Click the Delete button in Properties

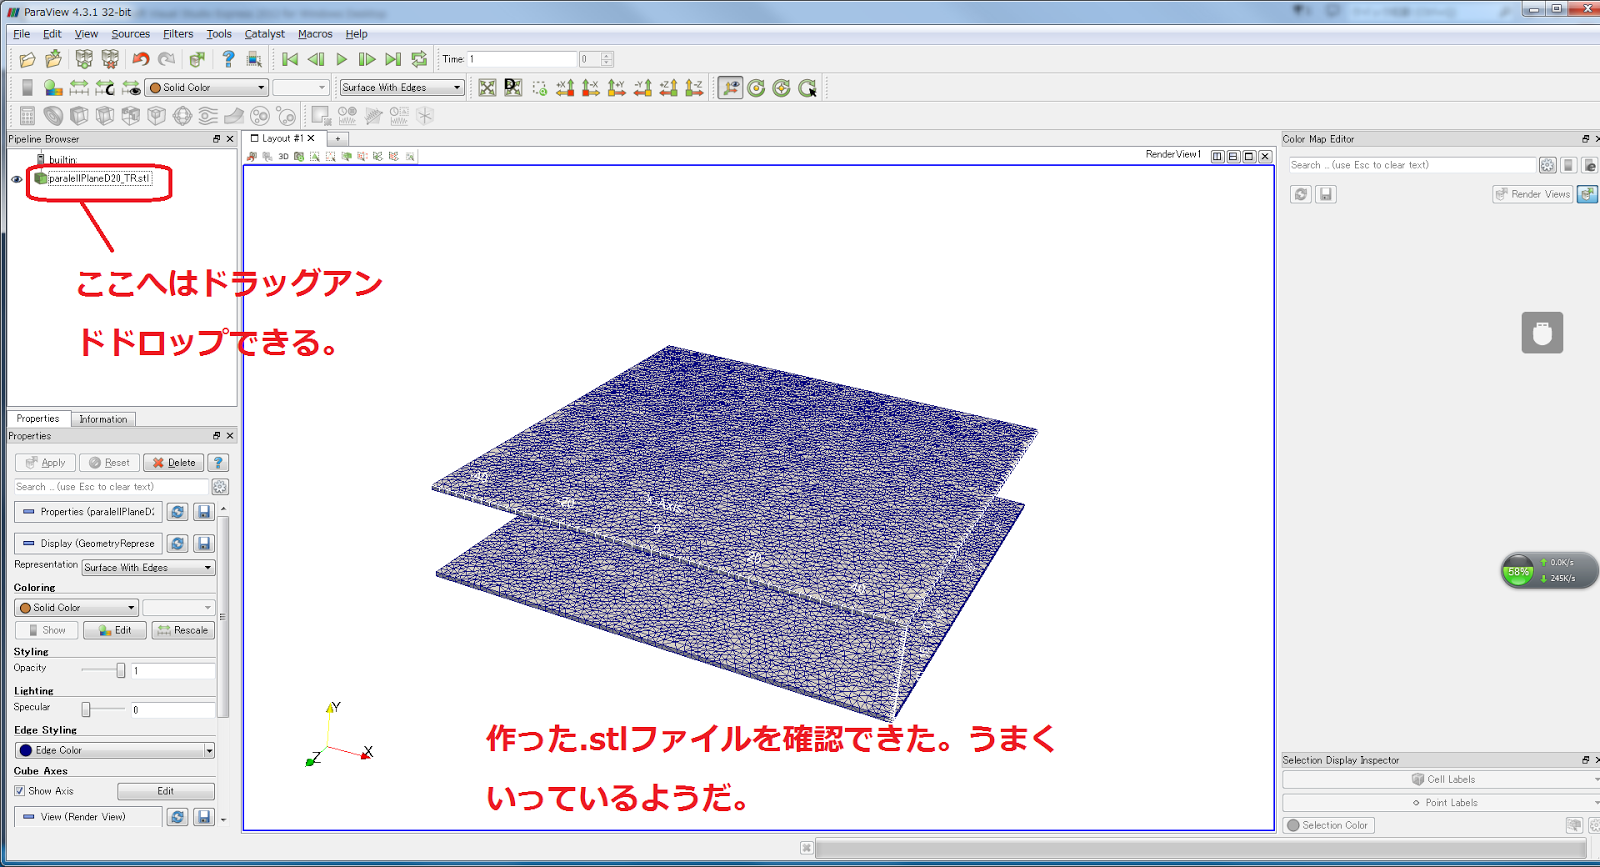point(174,463)
